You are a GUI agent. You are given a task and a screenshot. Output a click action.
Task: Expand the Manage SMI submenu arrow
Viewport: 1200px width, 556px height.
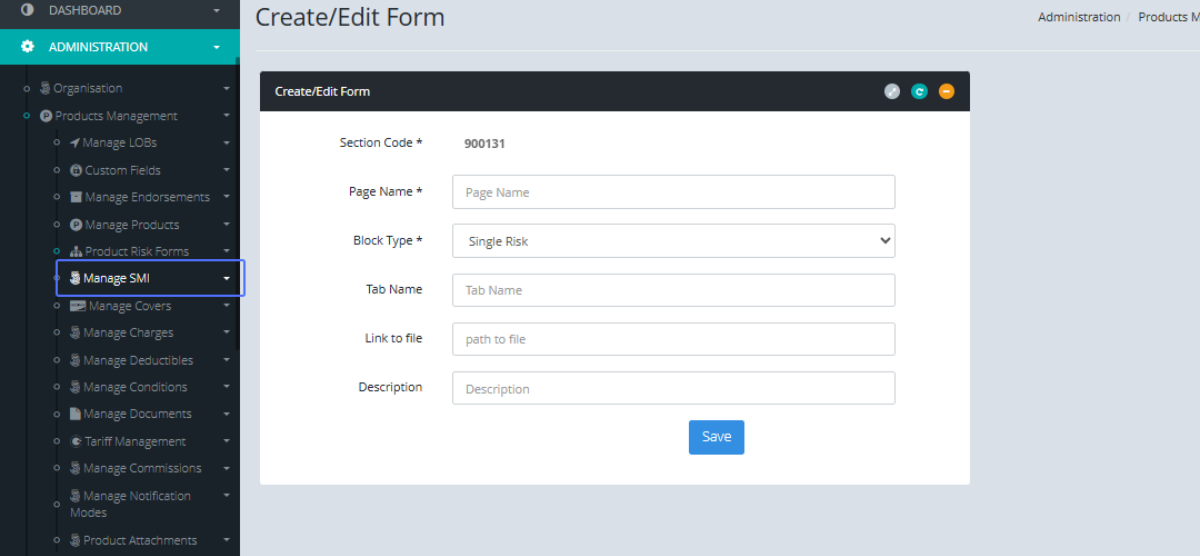[x=227, y=279]
